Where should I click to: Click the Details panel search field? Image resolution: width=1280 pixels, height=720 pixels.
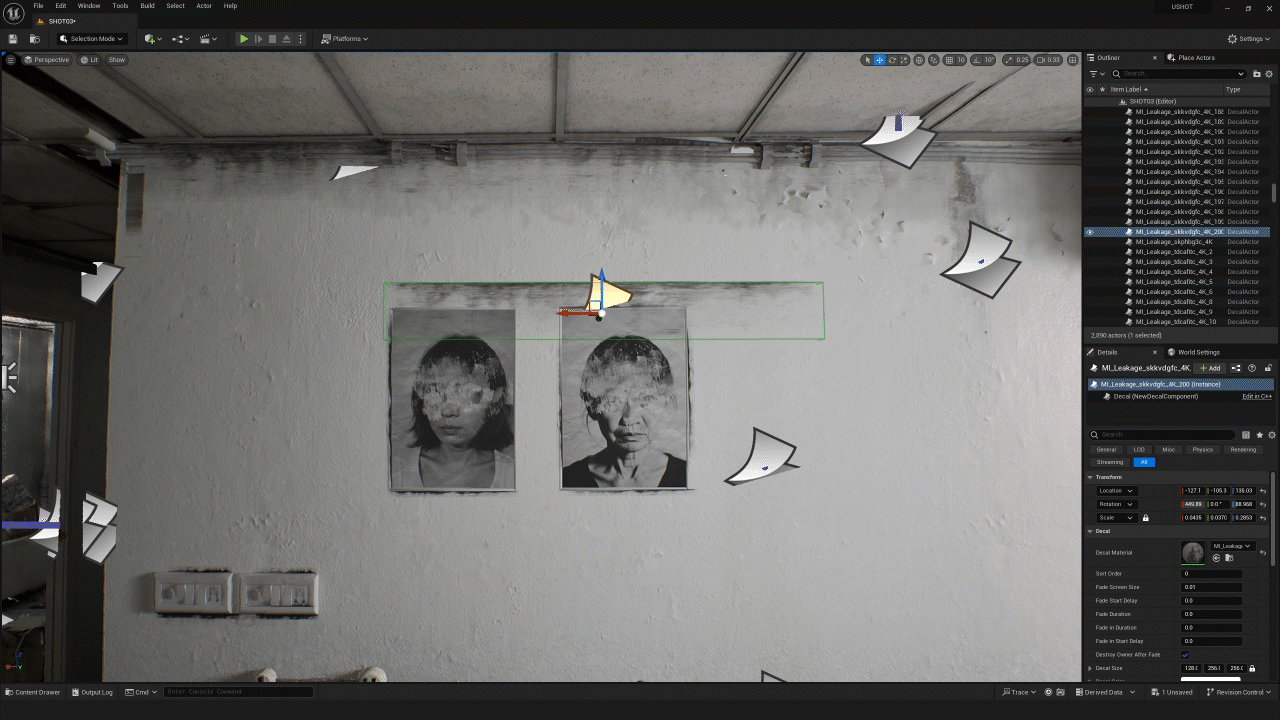(x=1164, y=435)
